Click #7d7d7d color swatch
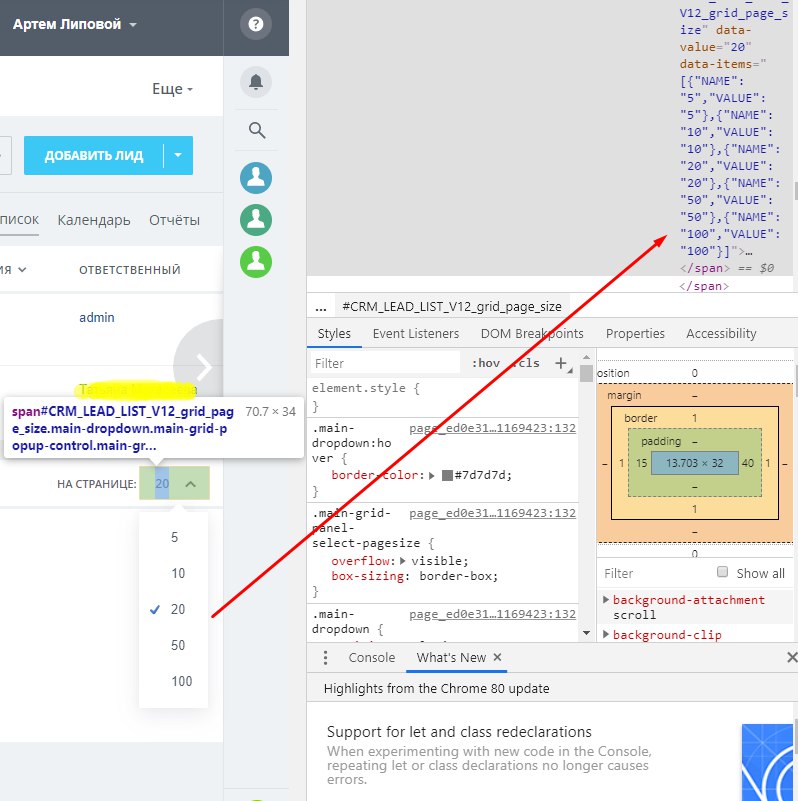The width and height of the screenshot is (798, 801). [447, 476]
